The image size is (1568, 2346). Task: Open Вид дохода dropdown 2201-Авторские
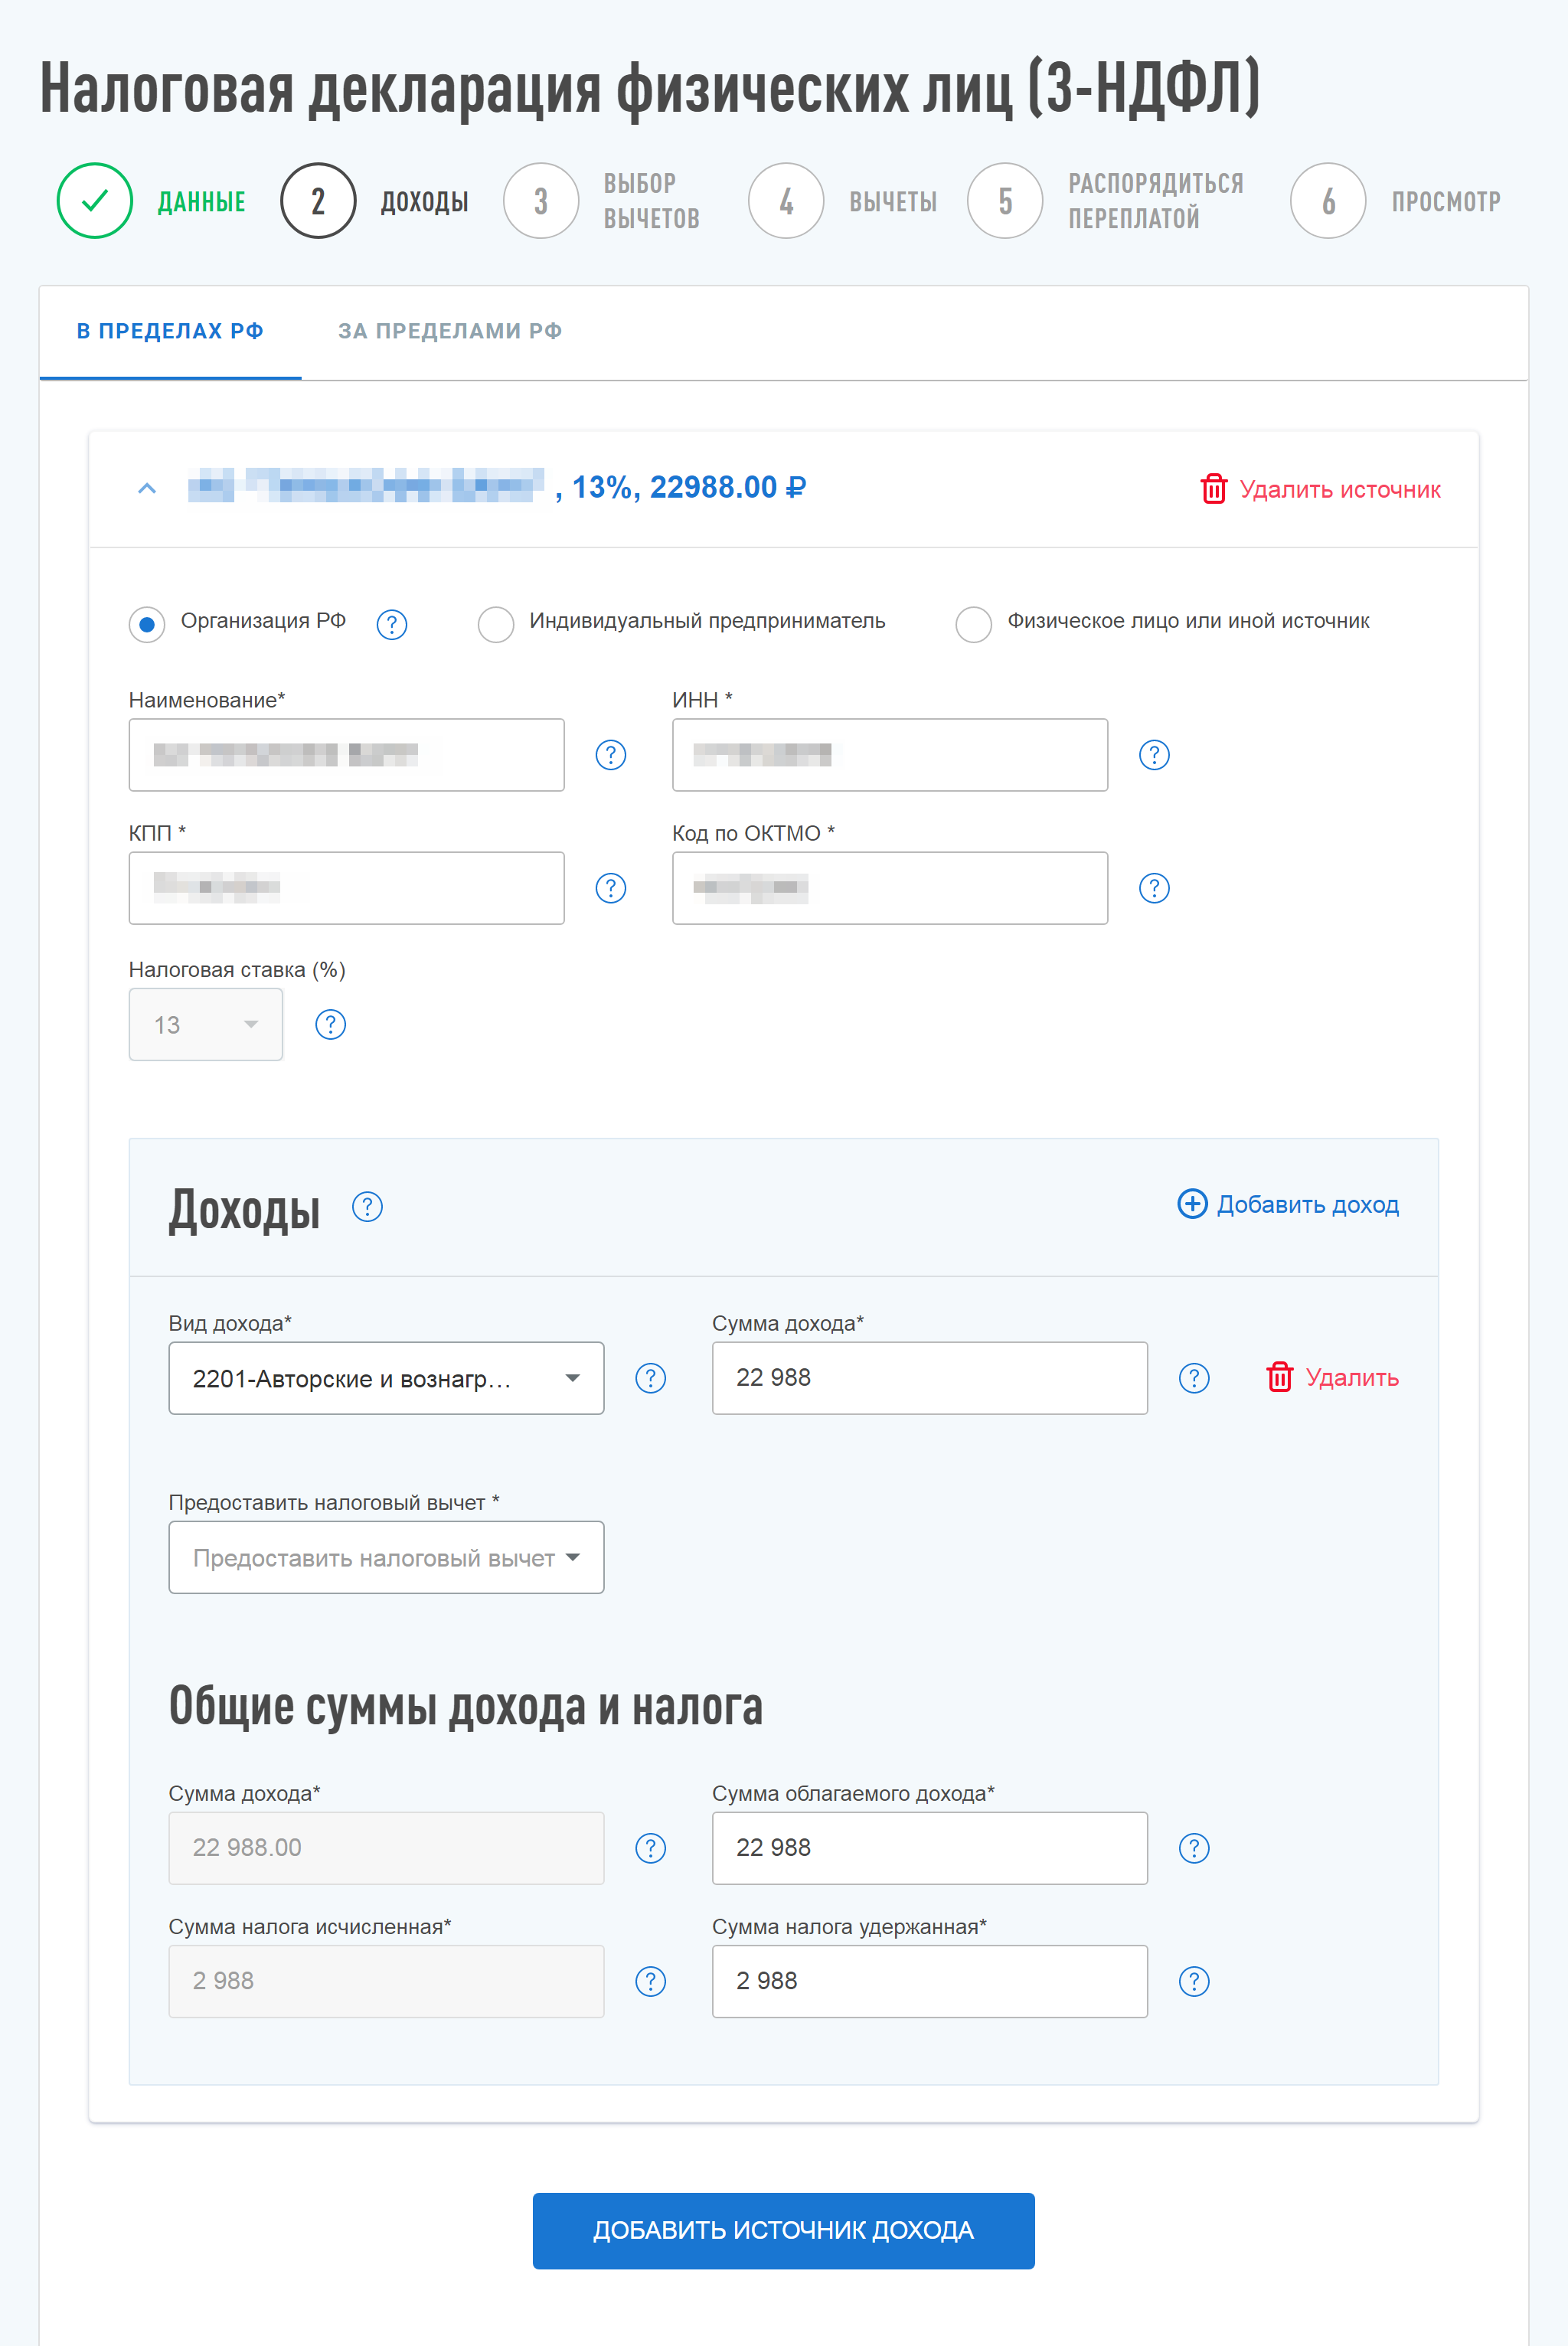pyautogui.click(x=386, y=1378)
